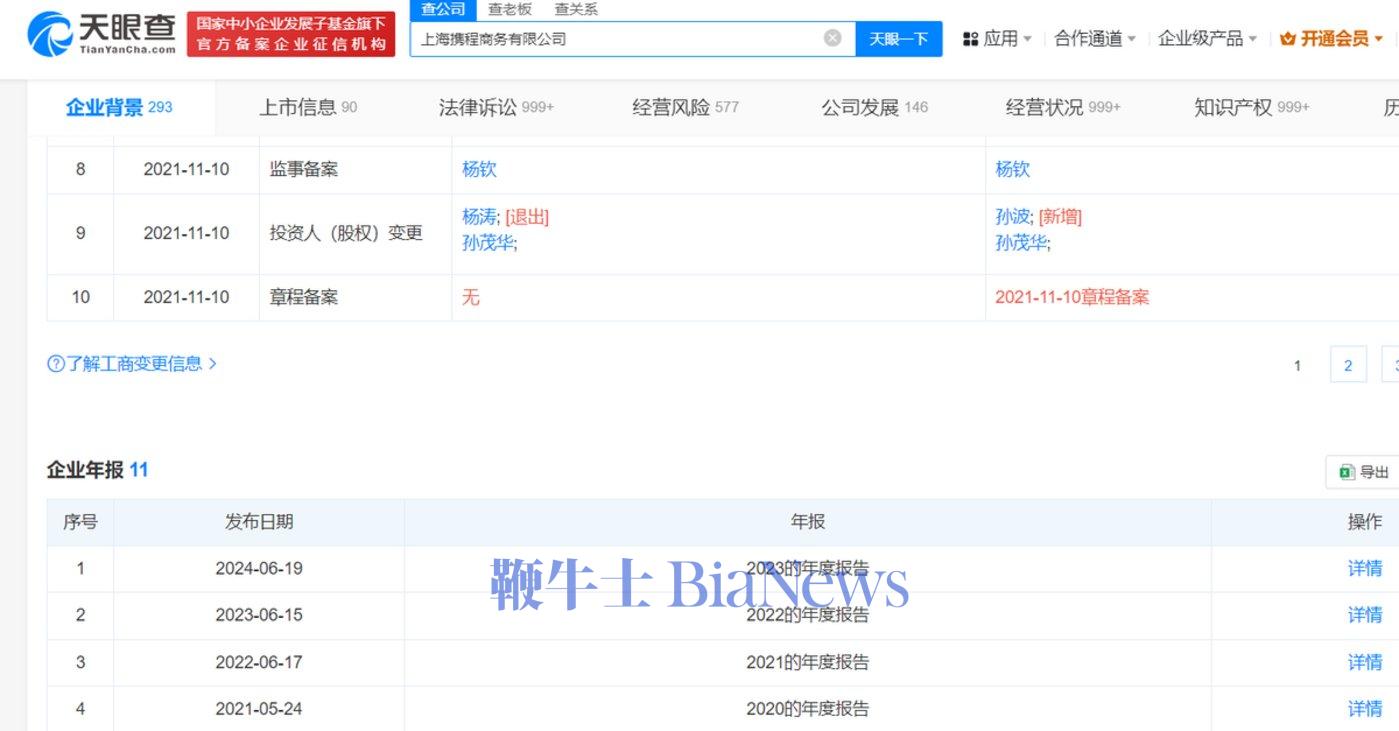Click 杨钦 in the after-change column
The width and height of the screenshot is (1399, 731).
click(x=1012, y=169)
